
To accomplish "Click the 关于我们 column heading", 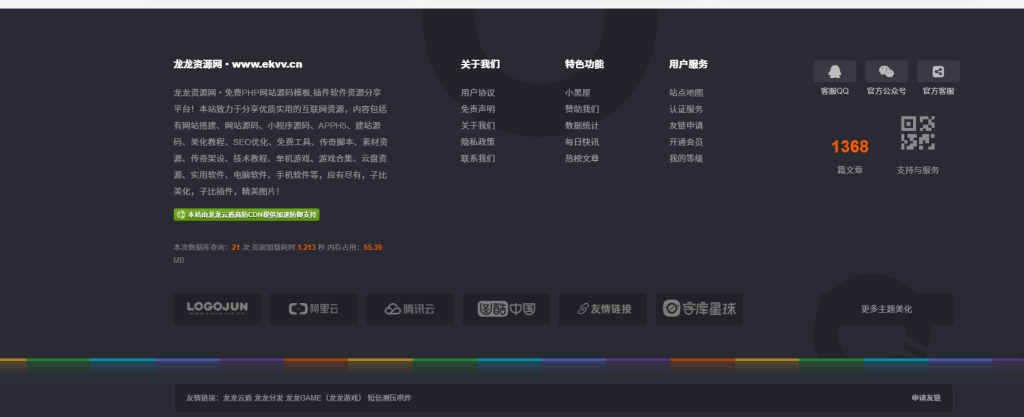I will point(481,64).
